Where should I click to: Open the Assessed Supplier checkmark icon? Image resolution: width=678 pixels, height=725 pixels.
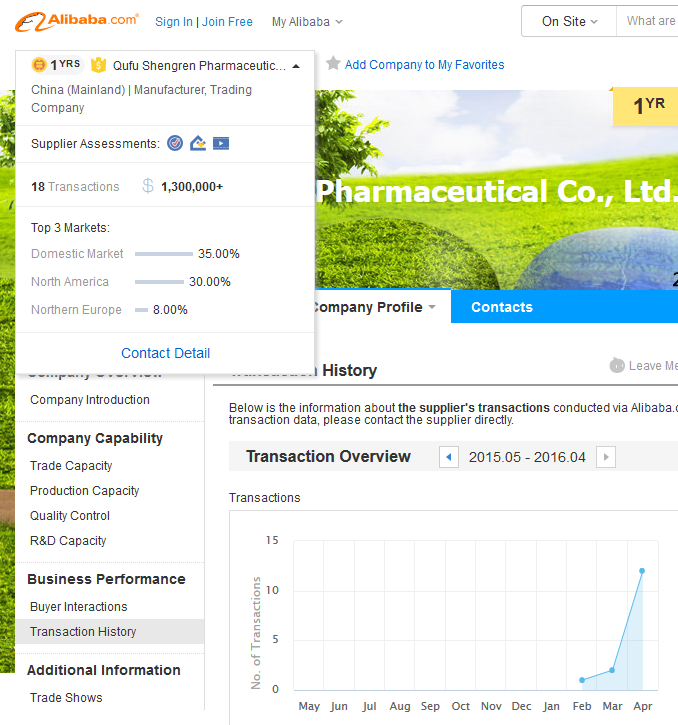(175, 143)
